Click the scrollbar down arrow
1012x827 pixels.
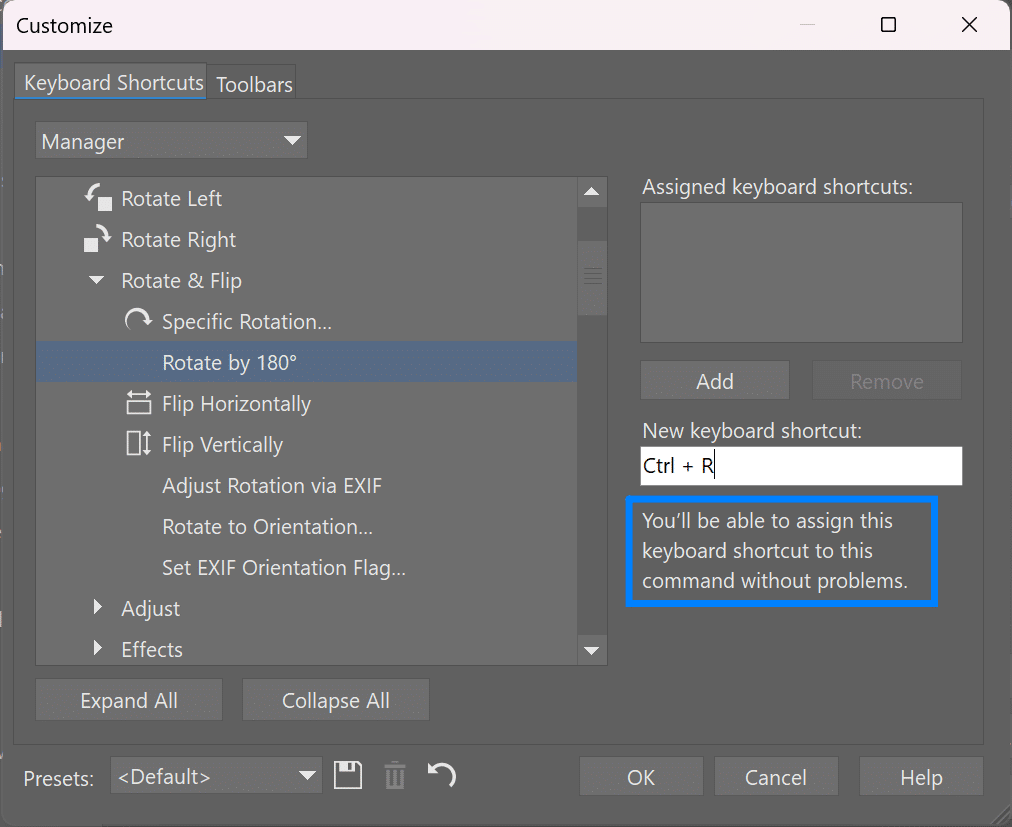tap(592, 650)
